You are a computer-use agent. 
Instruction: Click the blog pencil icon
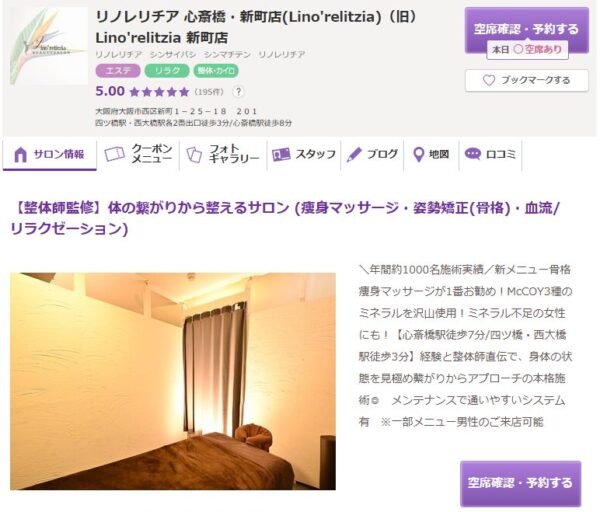click(x=354, y=155)
